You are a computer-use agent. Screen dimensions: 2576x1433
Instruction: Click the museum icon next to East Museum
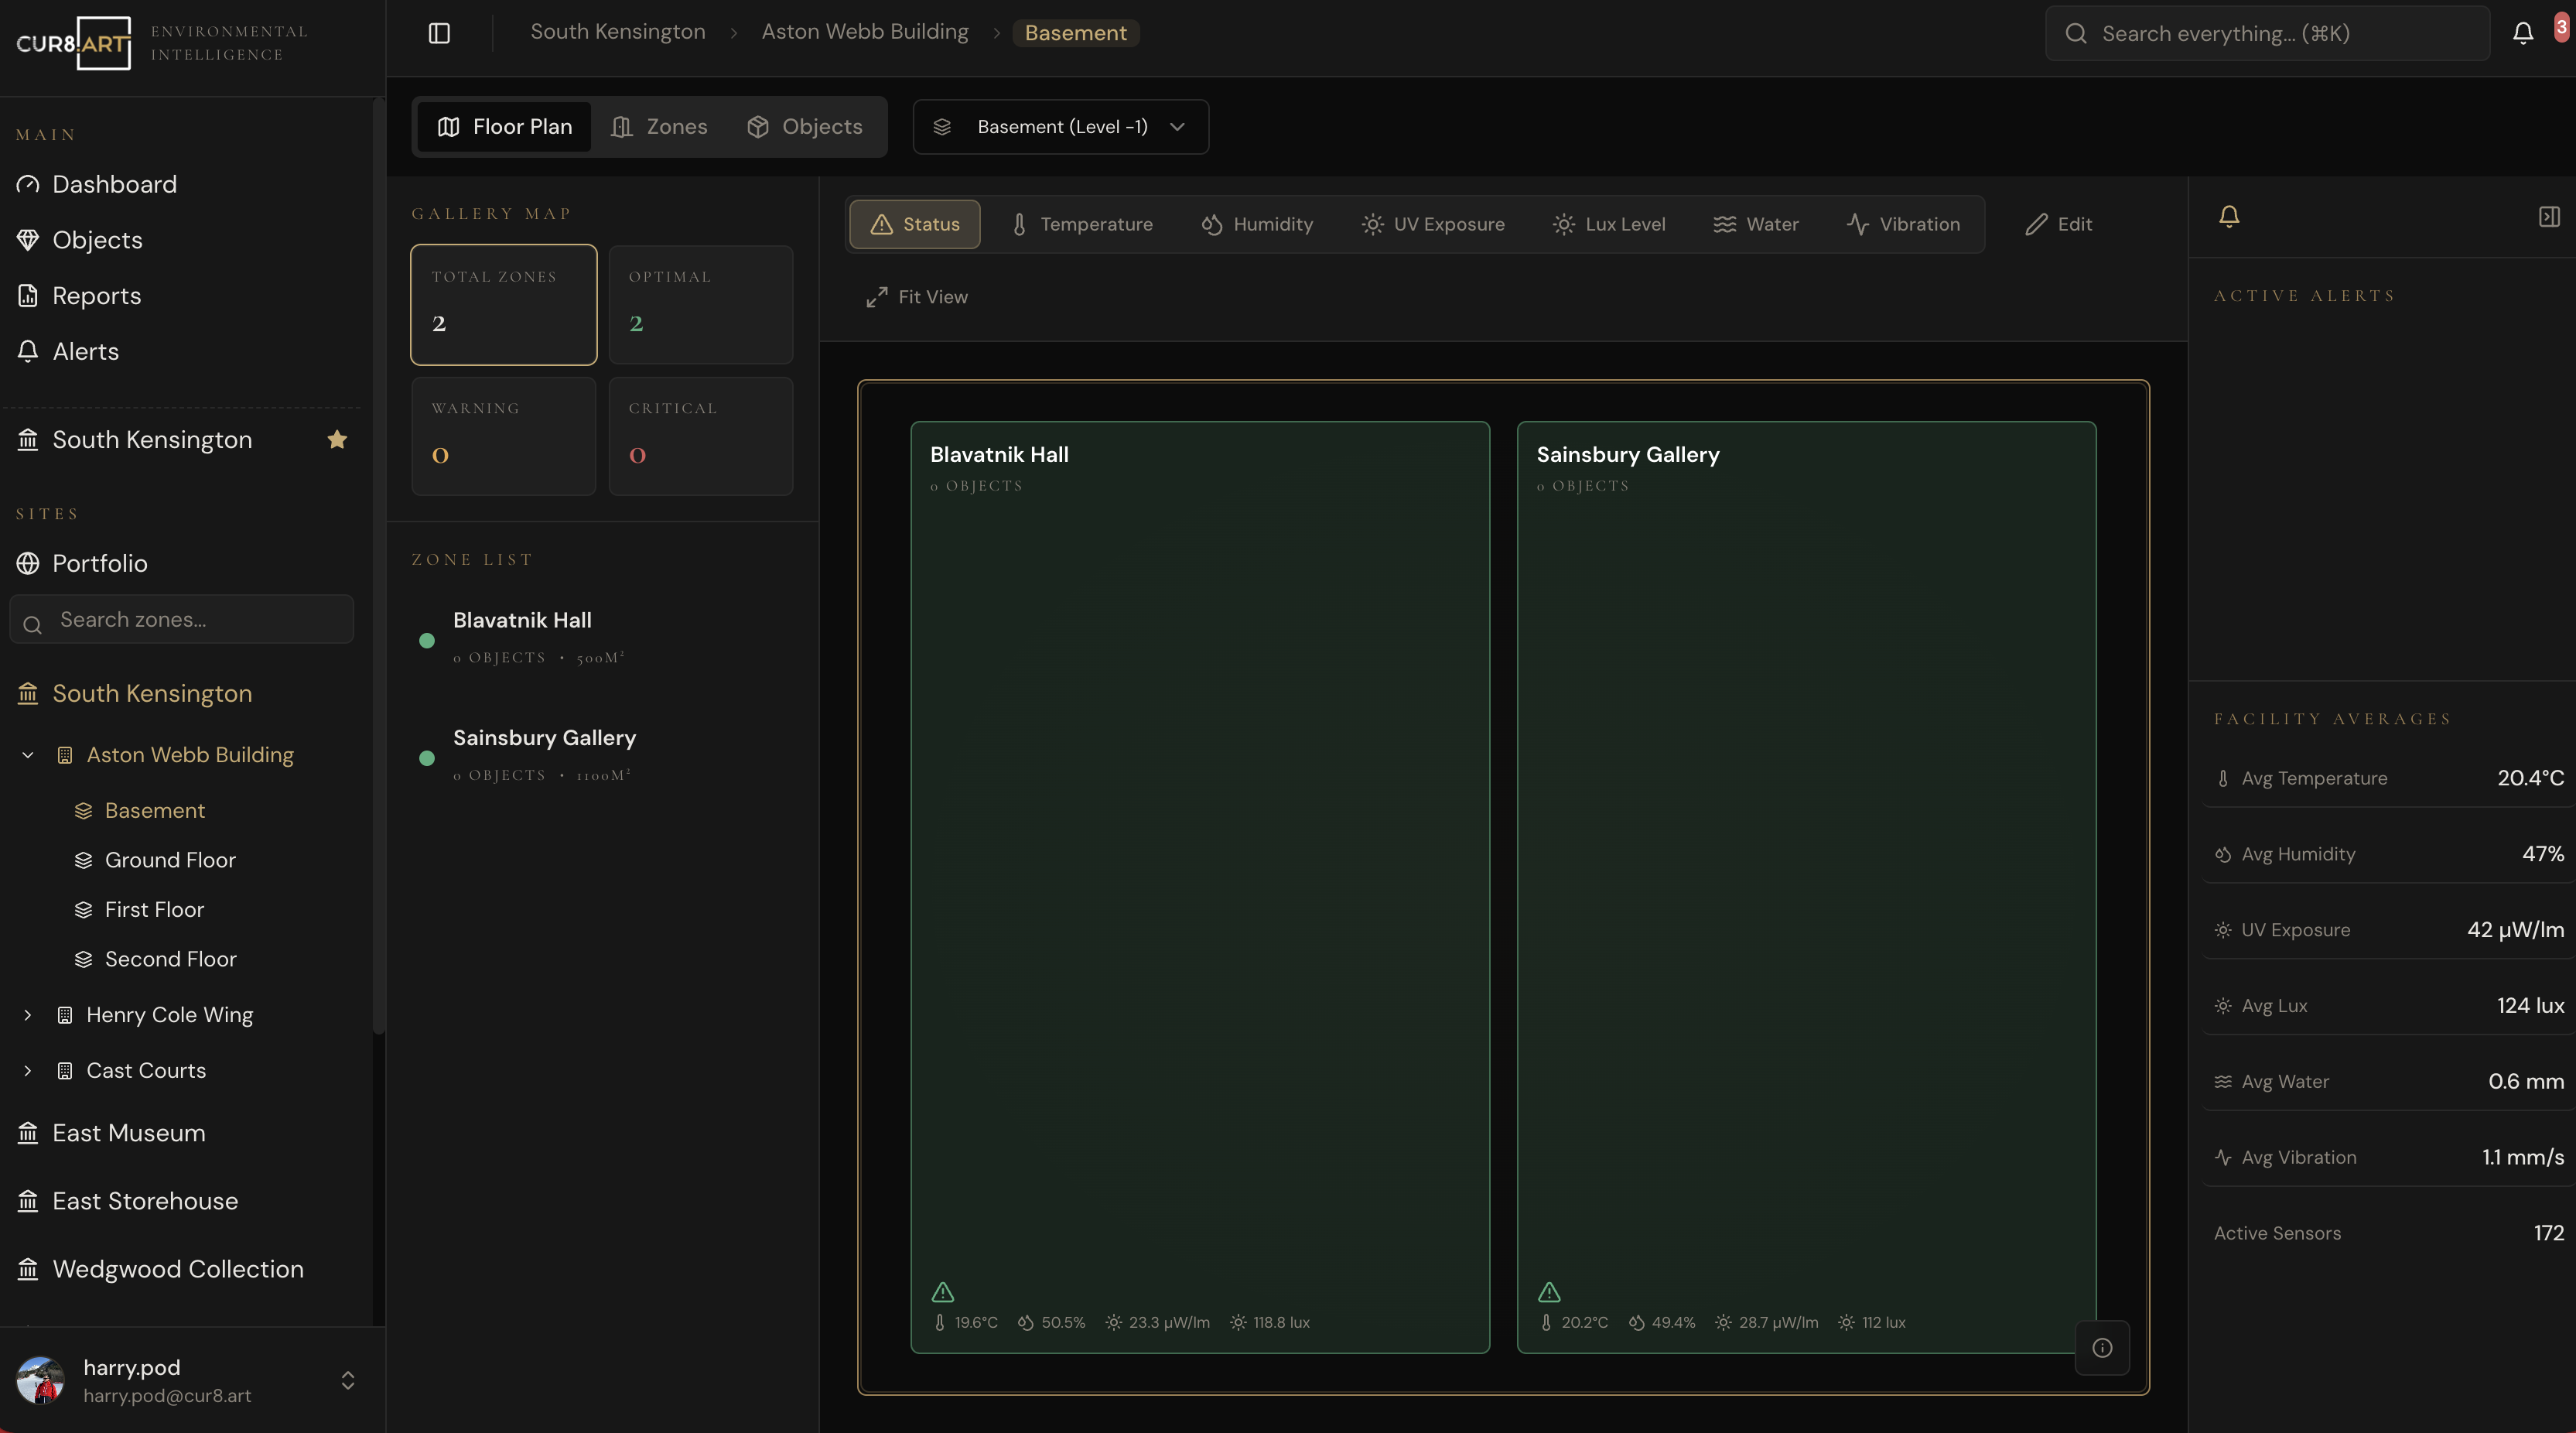click(28, 1133)
